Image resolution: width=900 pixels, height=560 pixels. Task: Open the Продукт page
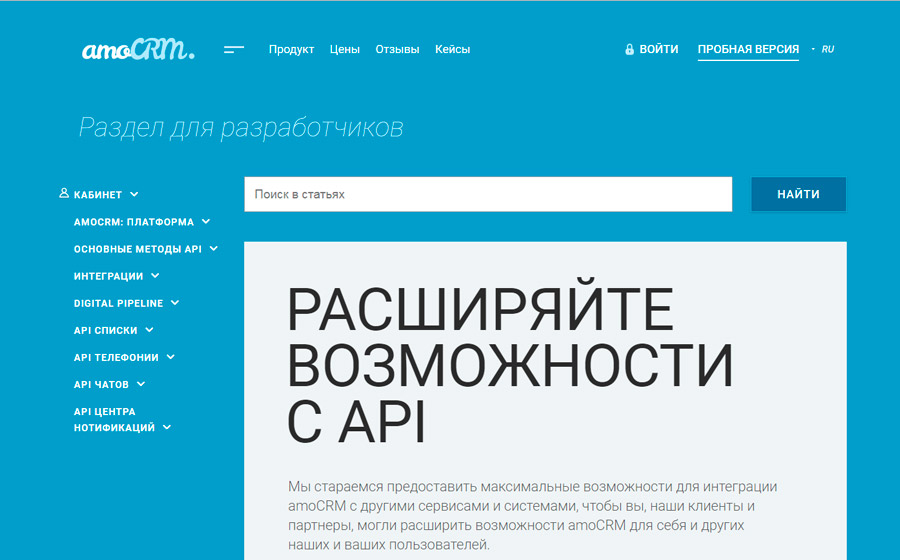[x=291, y=49]
